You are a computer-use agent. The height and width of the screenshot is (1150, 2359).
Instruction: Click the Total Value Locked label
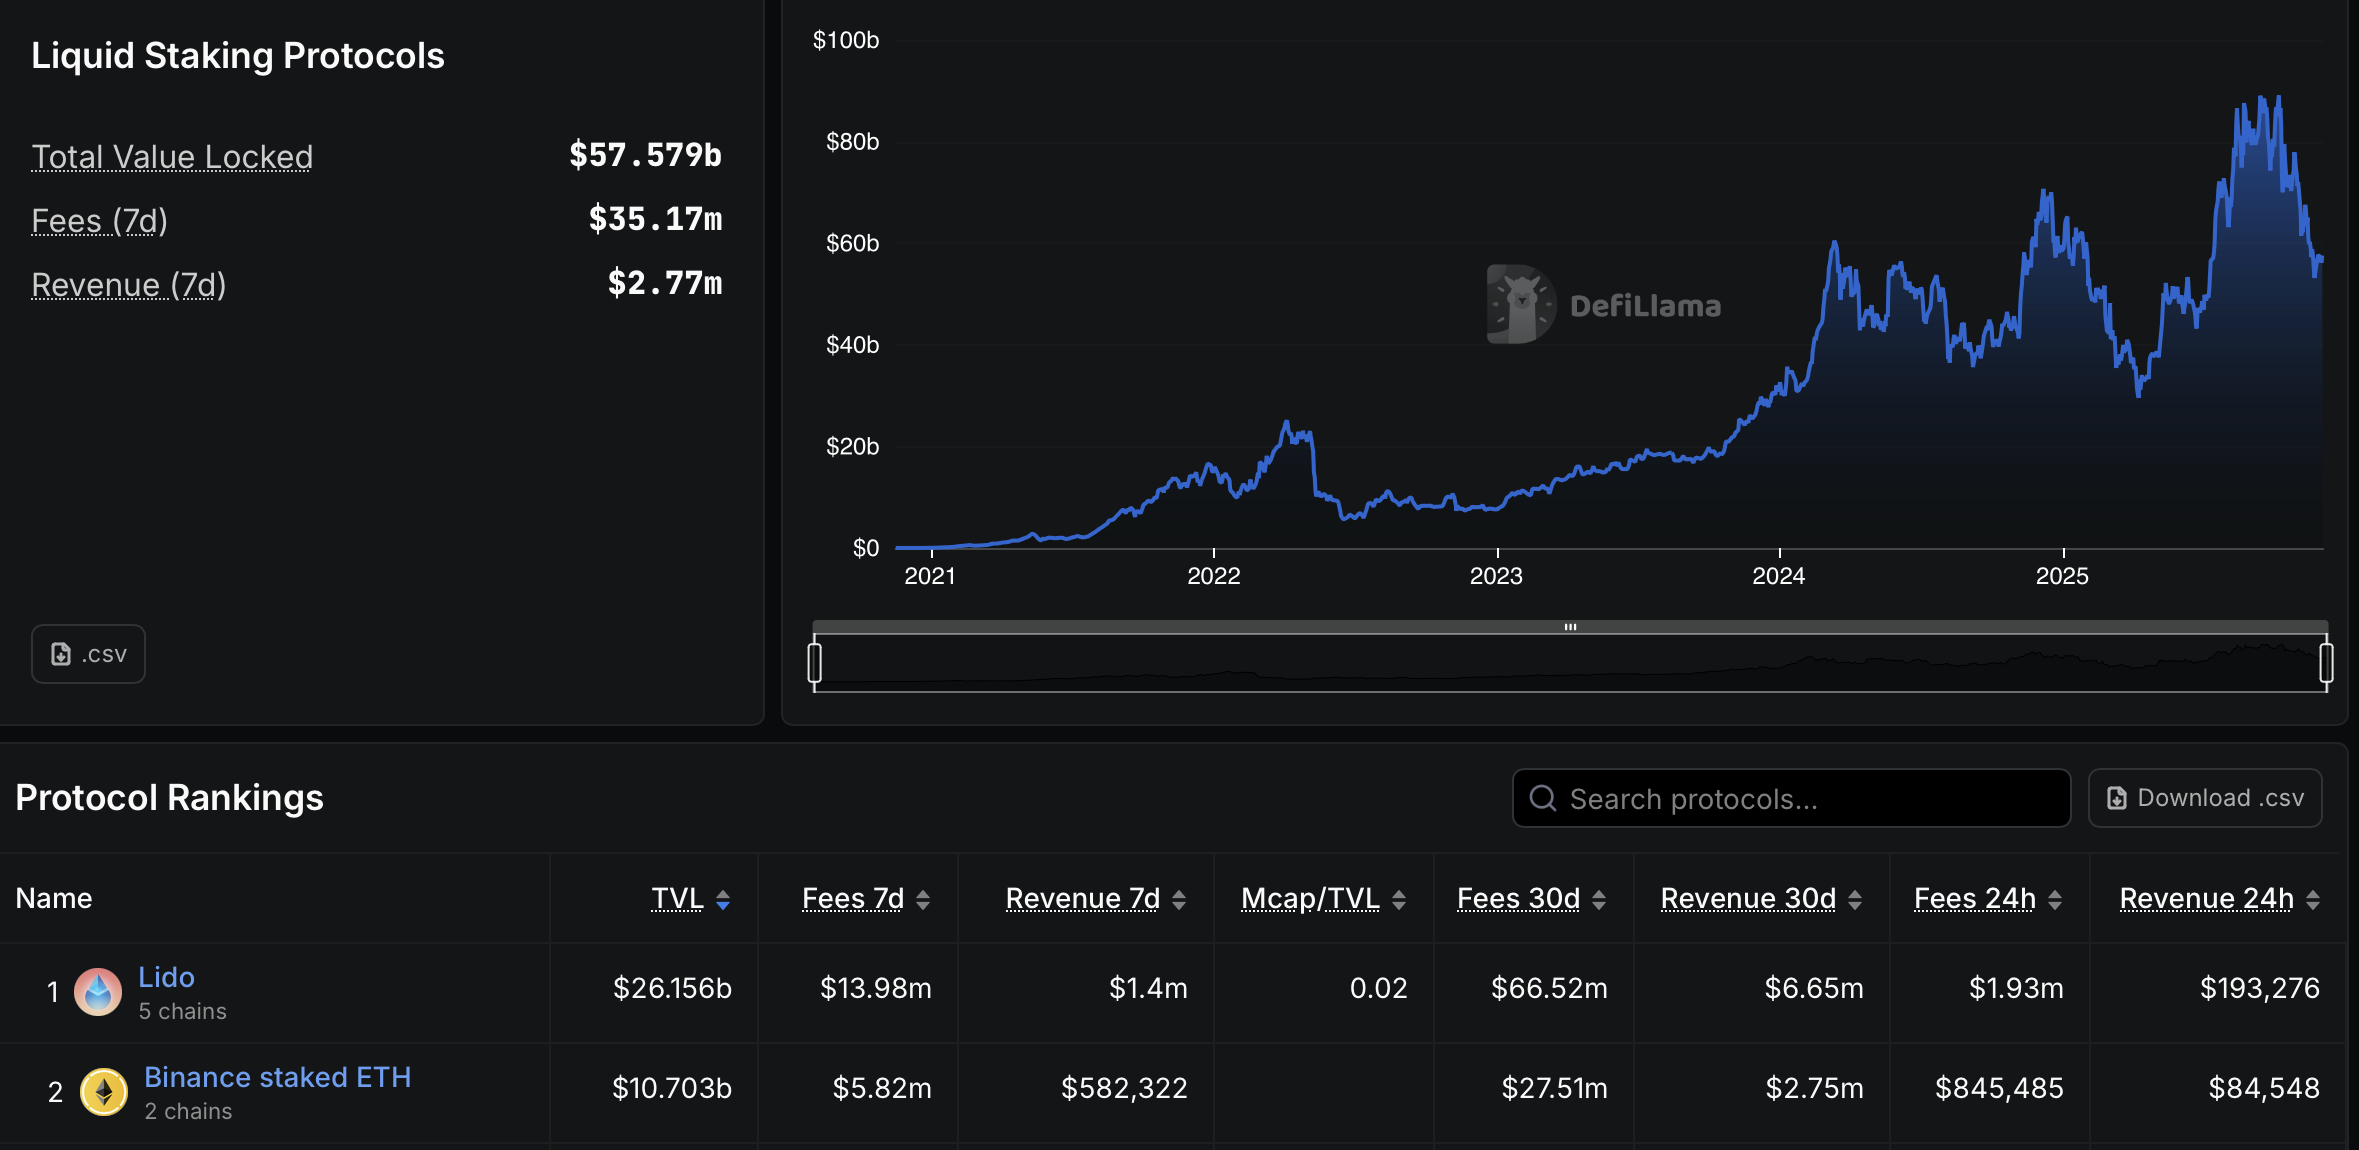(x=172, y=157)
